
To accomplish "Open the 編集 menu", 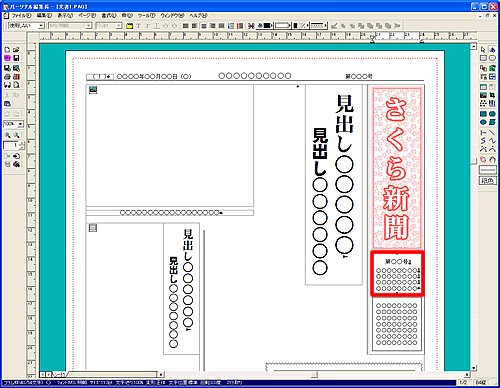I will 44,16.
